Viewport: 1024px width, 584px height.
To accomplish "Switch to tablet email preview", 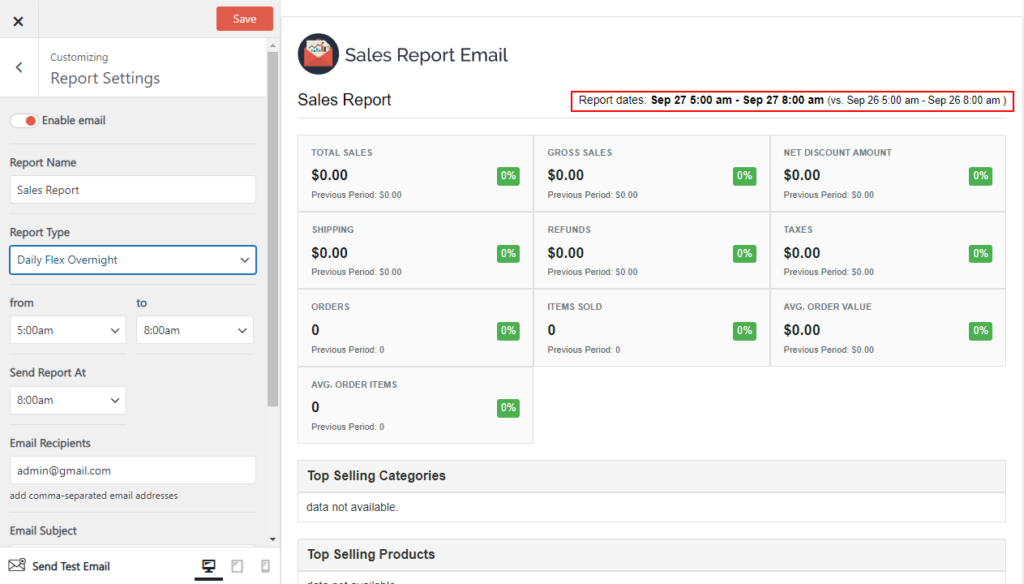I will tap(237, 565).
